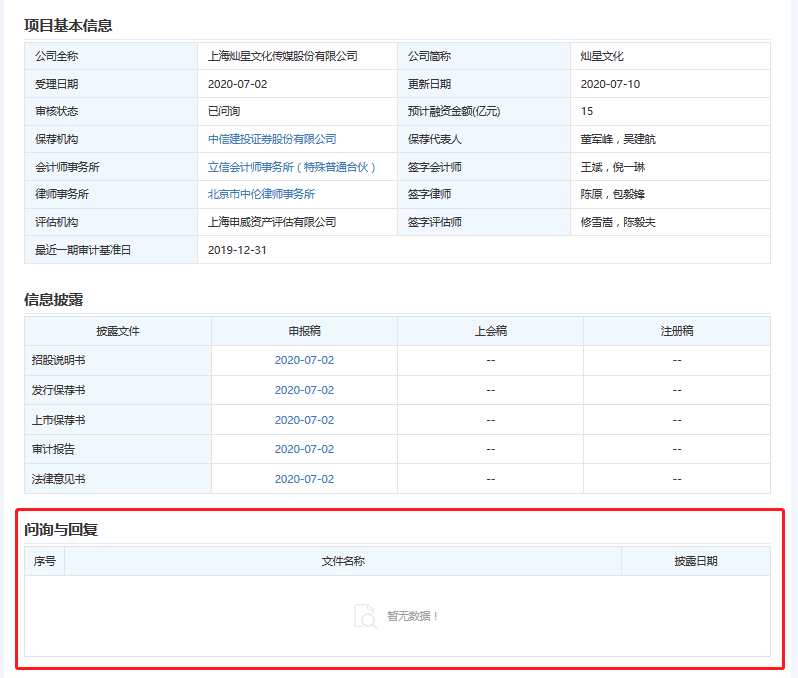
Task: Click the 上会稿 column header
Action: click(x=491, y=331)
